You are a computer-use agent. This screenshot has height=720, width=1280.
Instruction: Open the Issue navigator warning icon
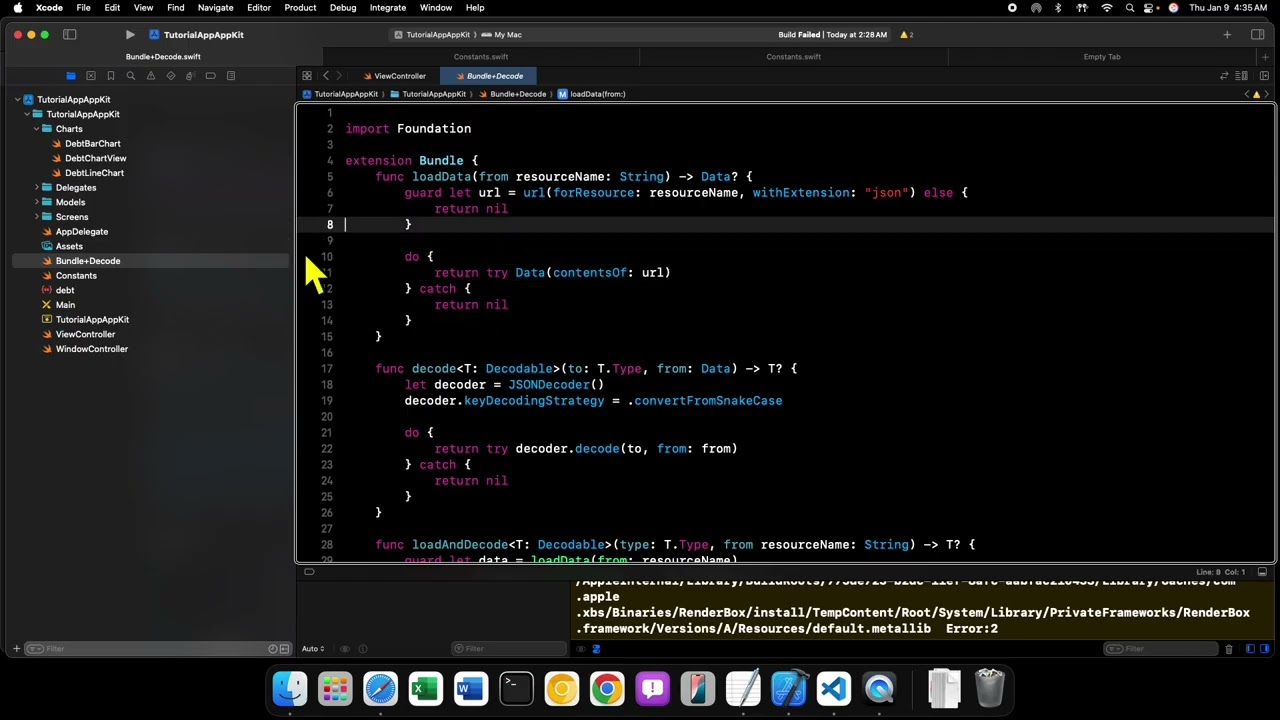tap(151, 76)
